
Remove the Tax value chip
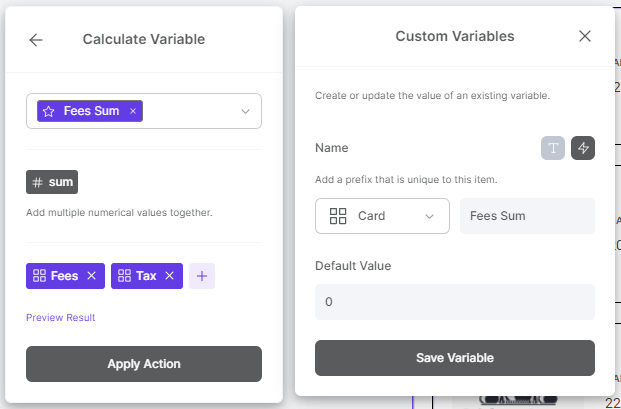pyautogui.click(x=170, y=276)
